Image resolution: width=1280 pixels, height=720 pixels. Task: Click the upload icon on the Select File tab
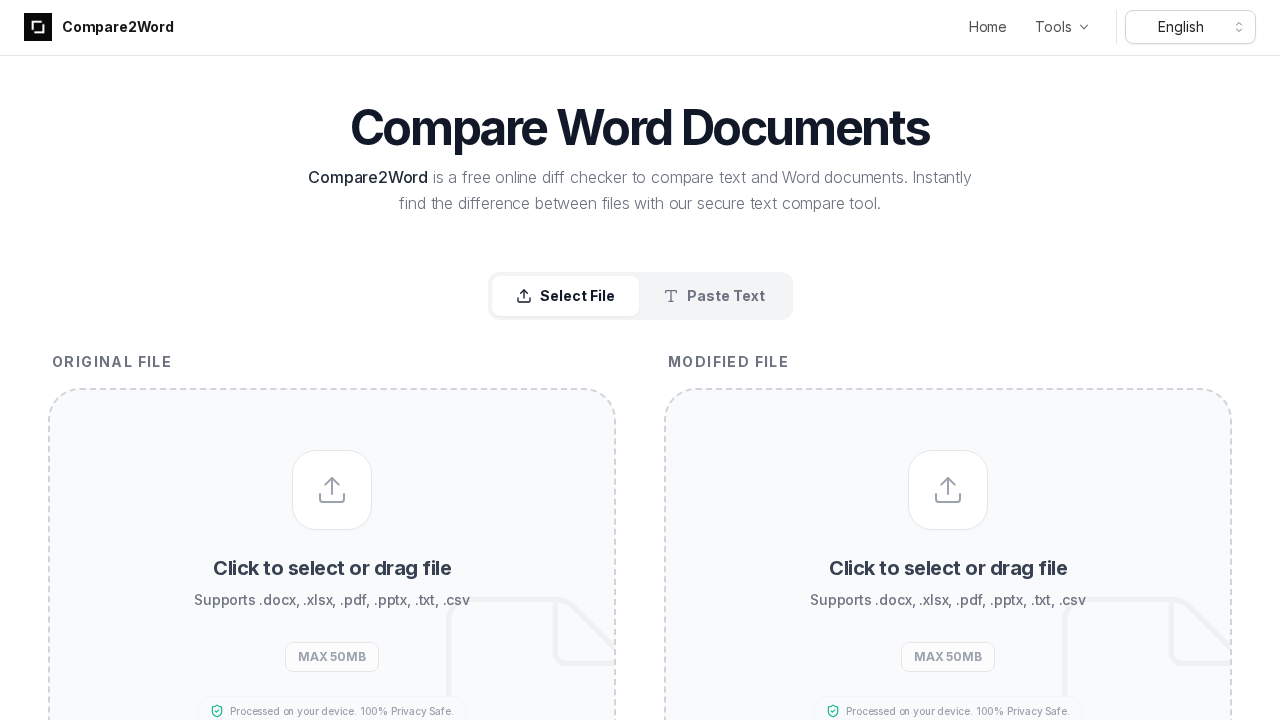point(524,296)
